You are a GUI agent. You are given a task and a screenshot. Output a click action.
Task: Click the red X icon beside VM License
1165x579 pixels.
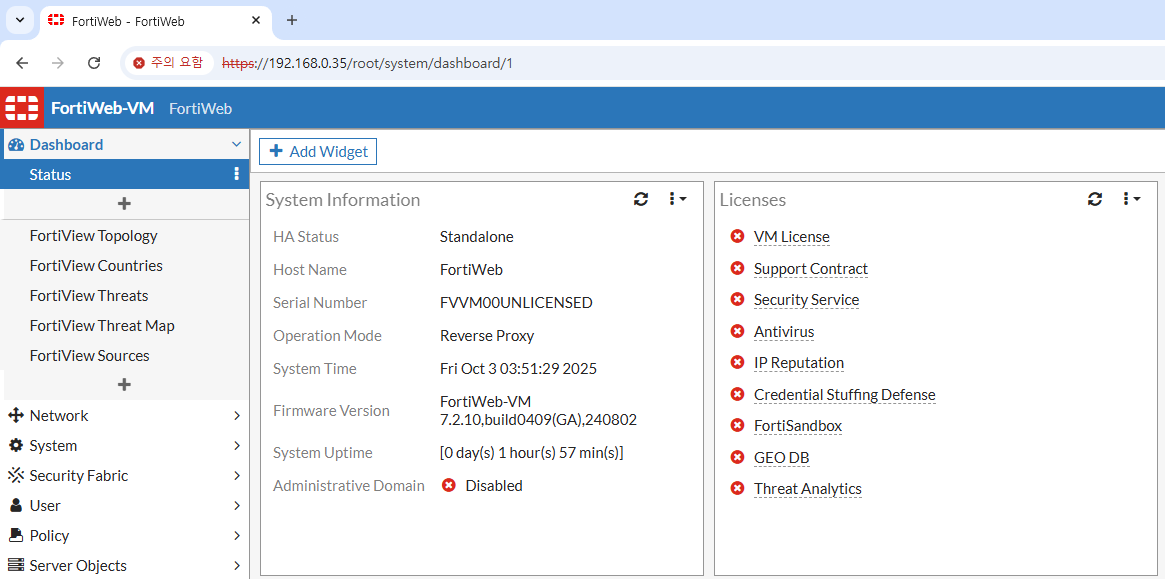[x=737, y=236]
